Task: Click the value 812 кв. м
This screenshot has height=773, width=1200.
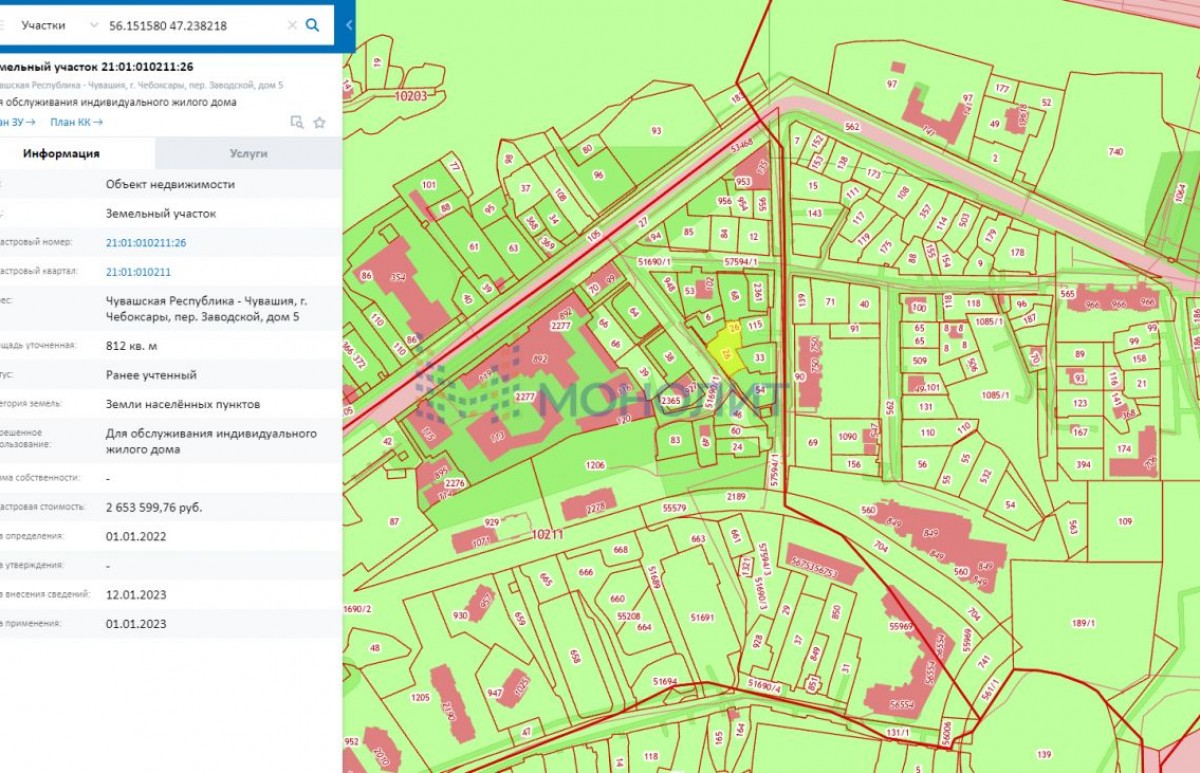Action: (131, 346)
